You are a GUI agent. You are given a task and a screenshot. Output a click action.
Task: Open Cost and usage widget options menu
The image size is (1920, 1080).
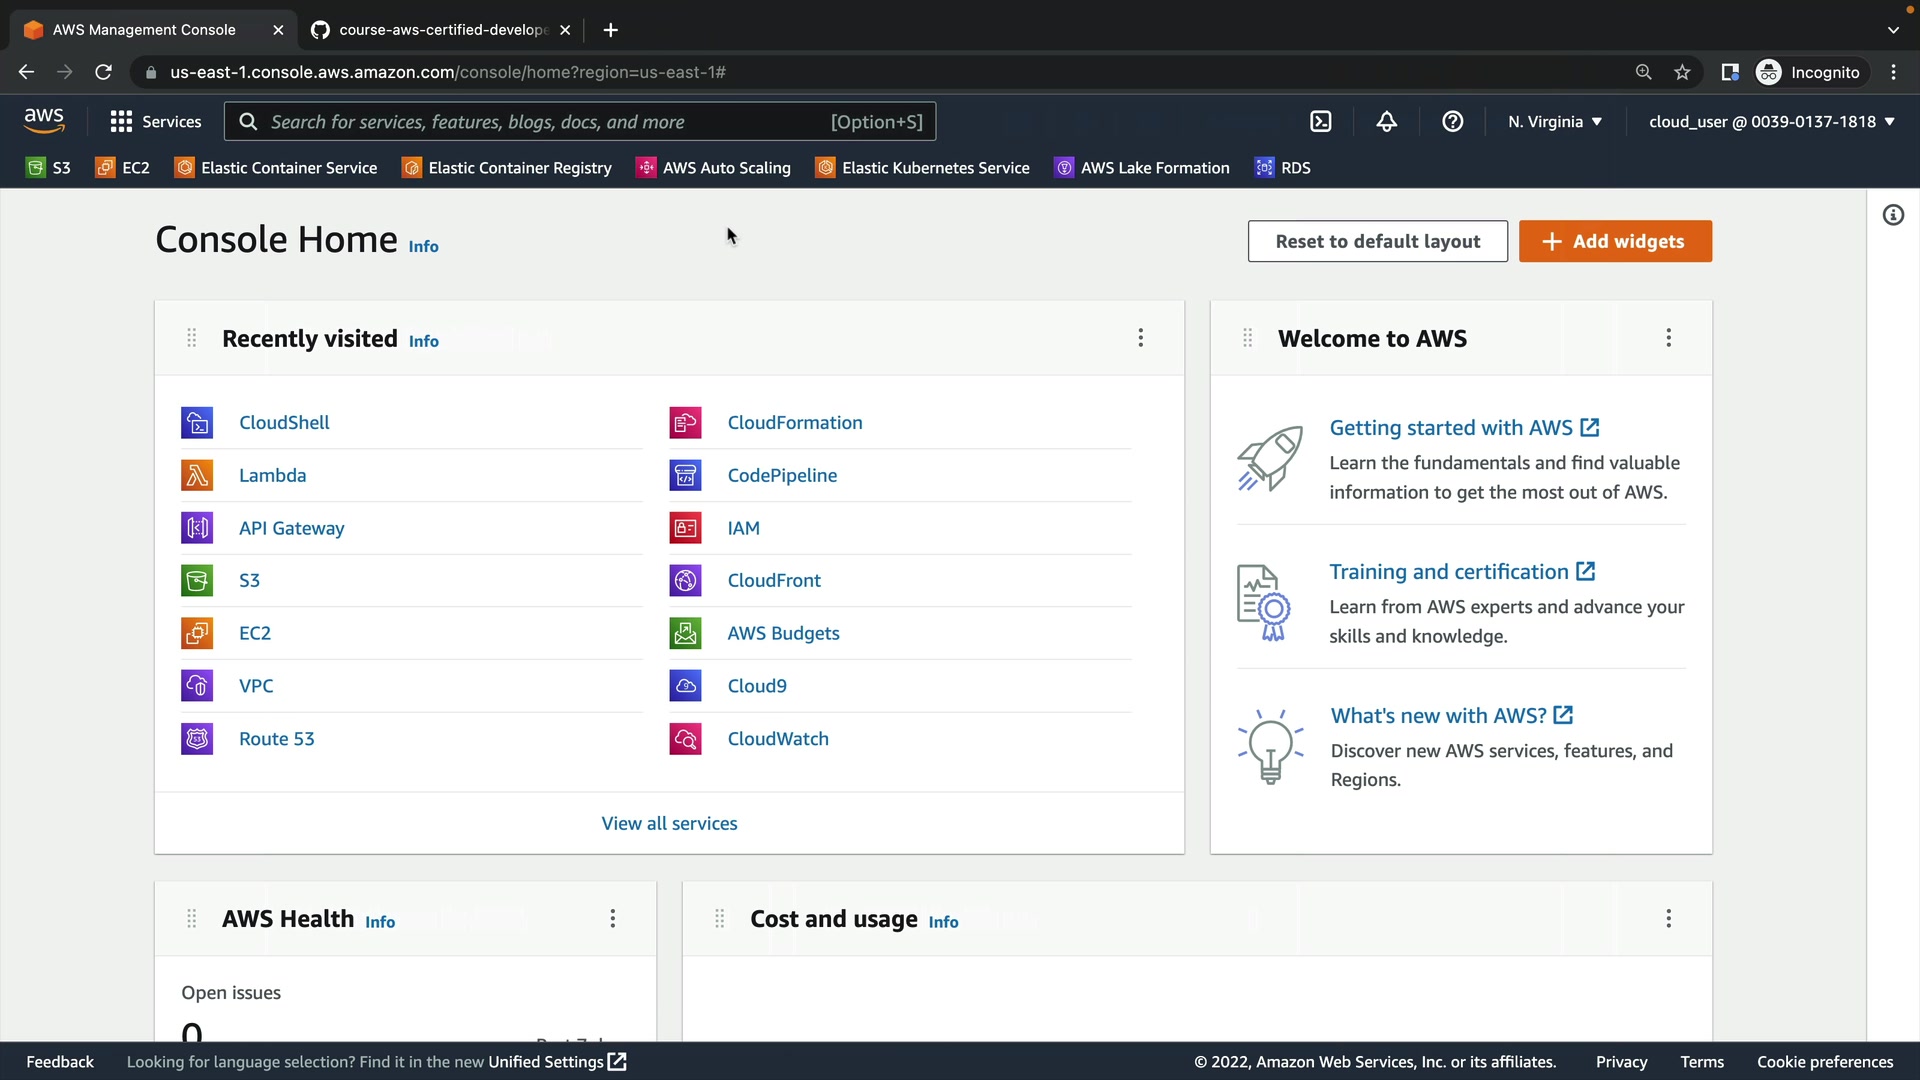(x=1668, y=918)
